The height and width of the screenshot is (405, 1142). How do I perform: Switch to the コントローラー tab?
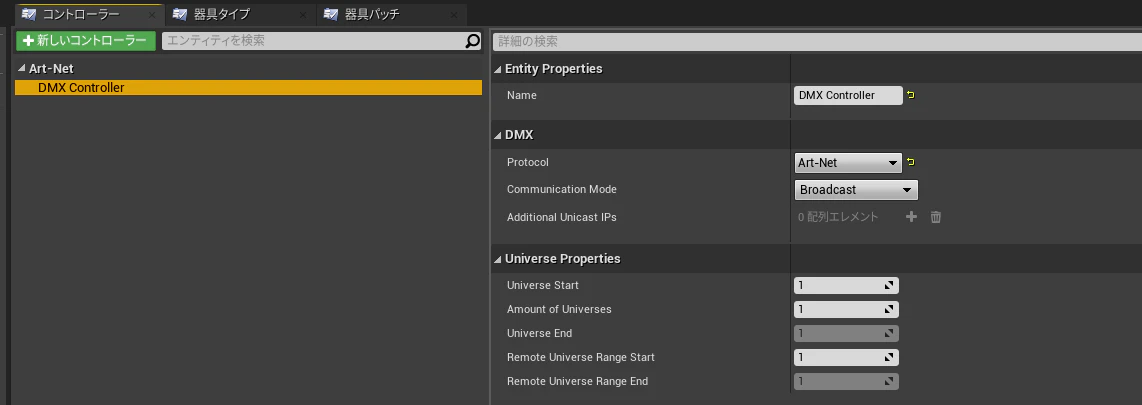(89, 15)
